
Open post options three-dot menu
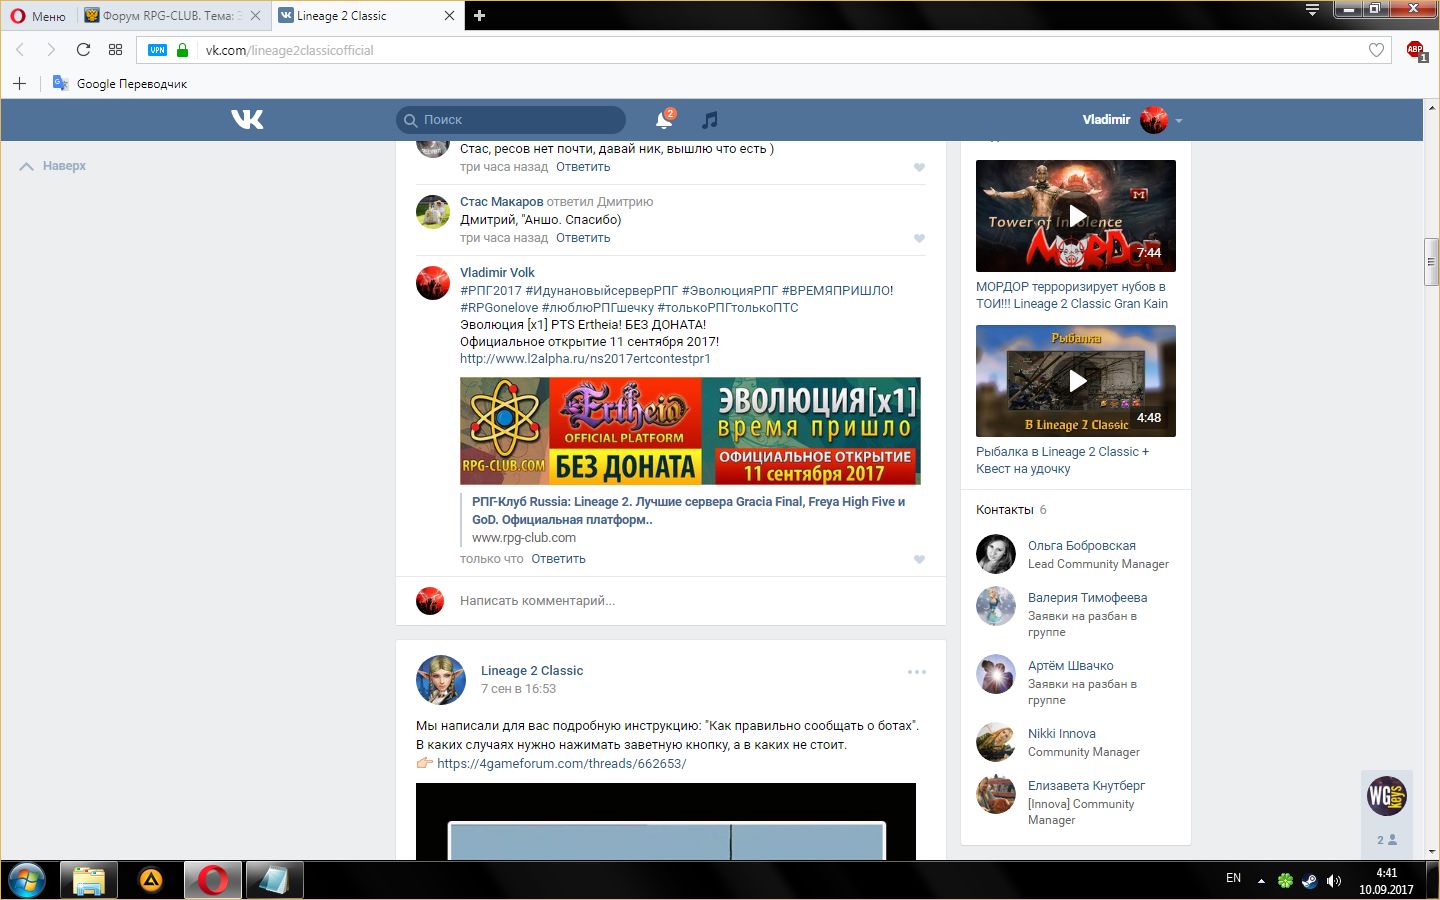coord(917,672)
